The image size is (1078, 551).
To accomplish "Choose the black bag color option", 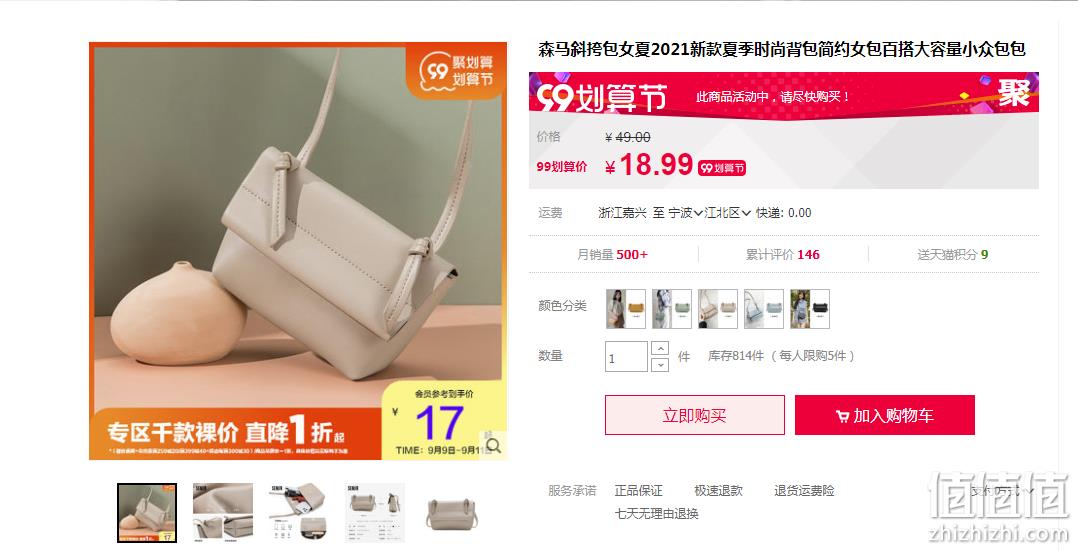I will point(810,309).
